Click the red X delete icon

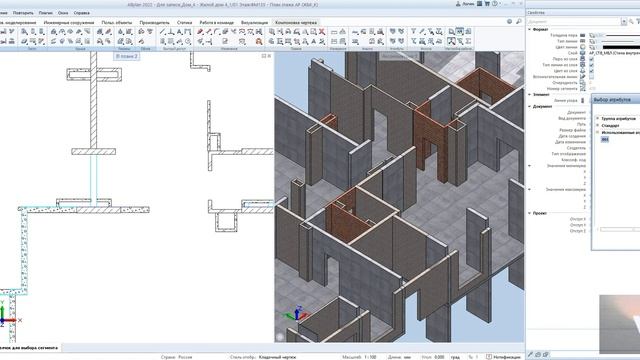pyautogui.click(x=322, y=32)
